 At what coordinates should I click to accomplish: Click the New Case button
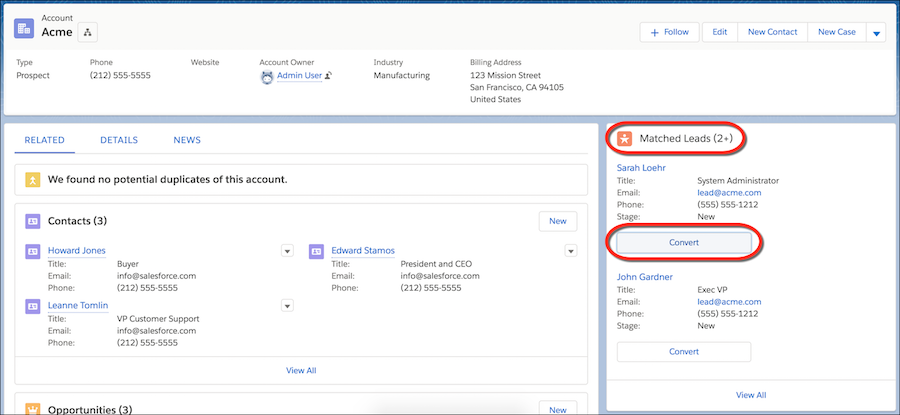click(837, 32)
